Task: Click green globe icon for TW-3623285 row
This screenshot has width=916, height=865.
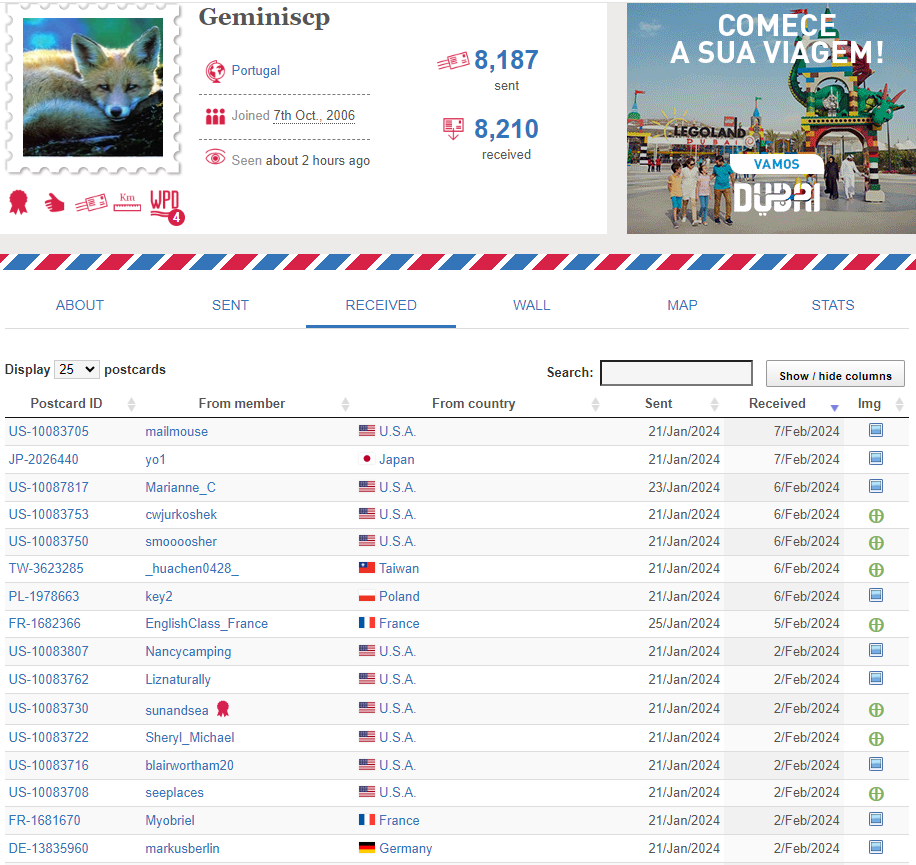Action: point(875,569)
